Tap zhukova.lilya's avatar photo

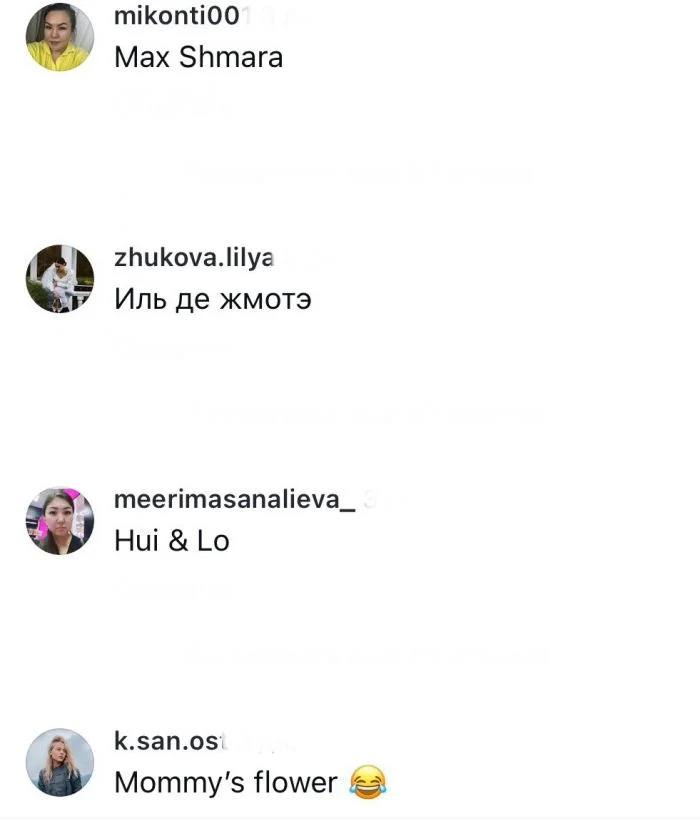[60, 279]
